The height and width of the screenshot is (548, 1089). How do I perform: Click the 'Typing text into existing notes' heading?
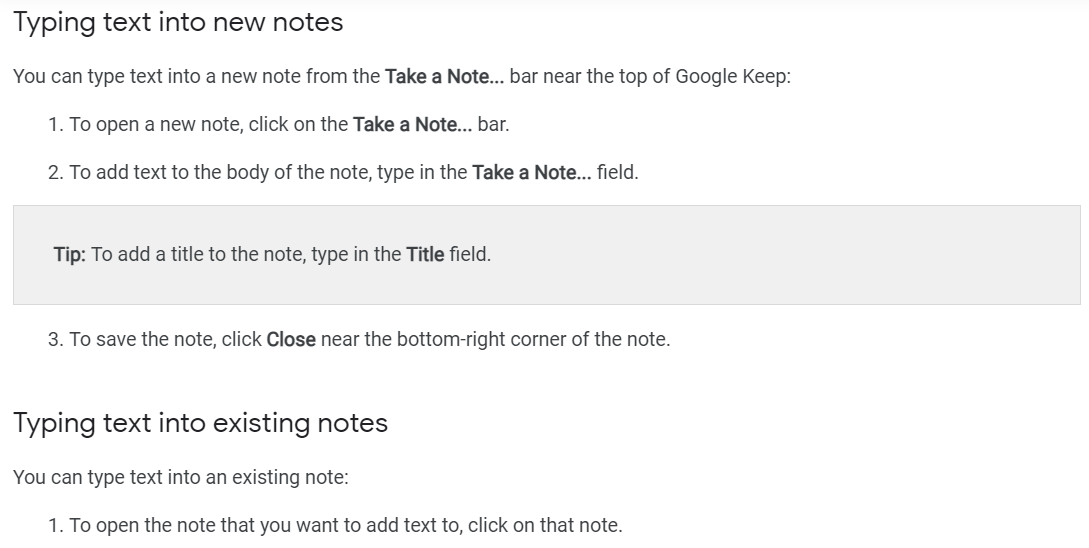pyautogui.click(x=200, y=423)
